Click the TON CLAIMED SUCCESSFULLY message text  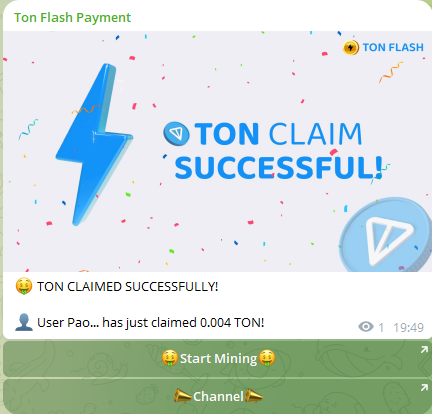(x=127, y=287)
